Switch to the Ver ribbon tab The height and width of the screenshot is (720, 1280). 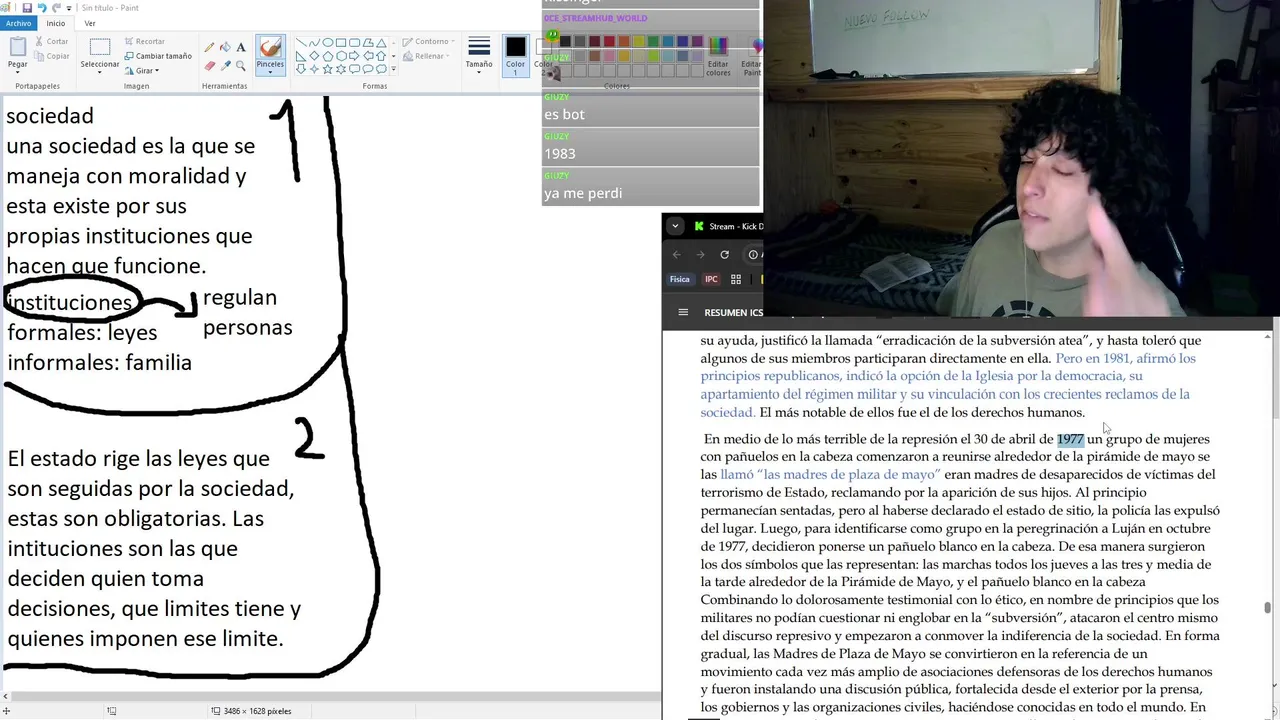pos(90,23)
